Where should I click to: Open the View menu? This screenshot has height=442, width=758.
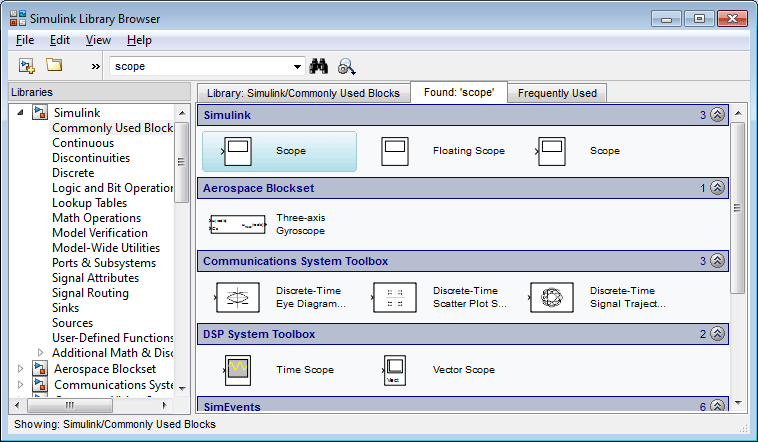point(99,40)
